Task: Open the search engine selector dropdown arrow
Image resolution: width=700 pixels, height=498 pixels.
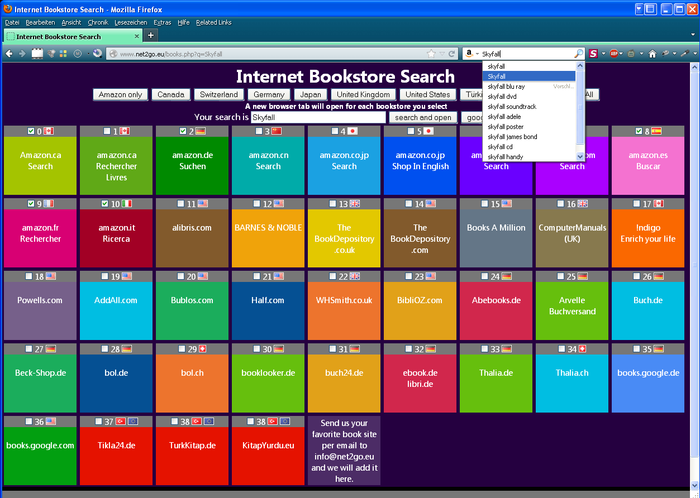Action: pos(477,54)
